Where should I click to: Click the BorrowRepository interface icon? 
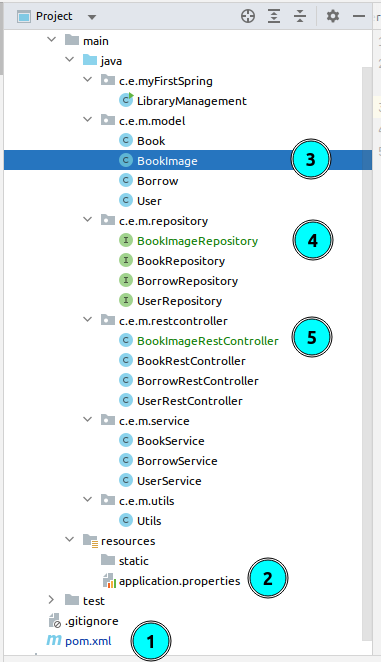click(x=126, y=280)
